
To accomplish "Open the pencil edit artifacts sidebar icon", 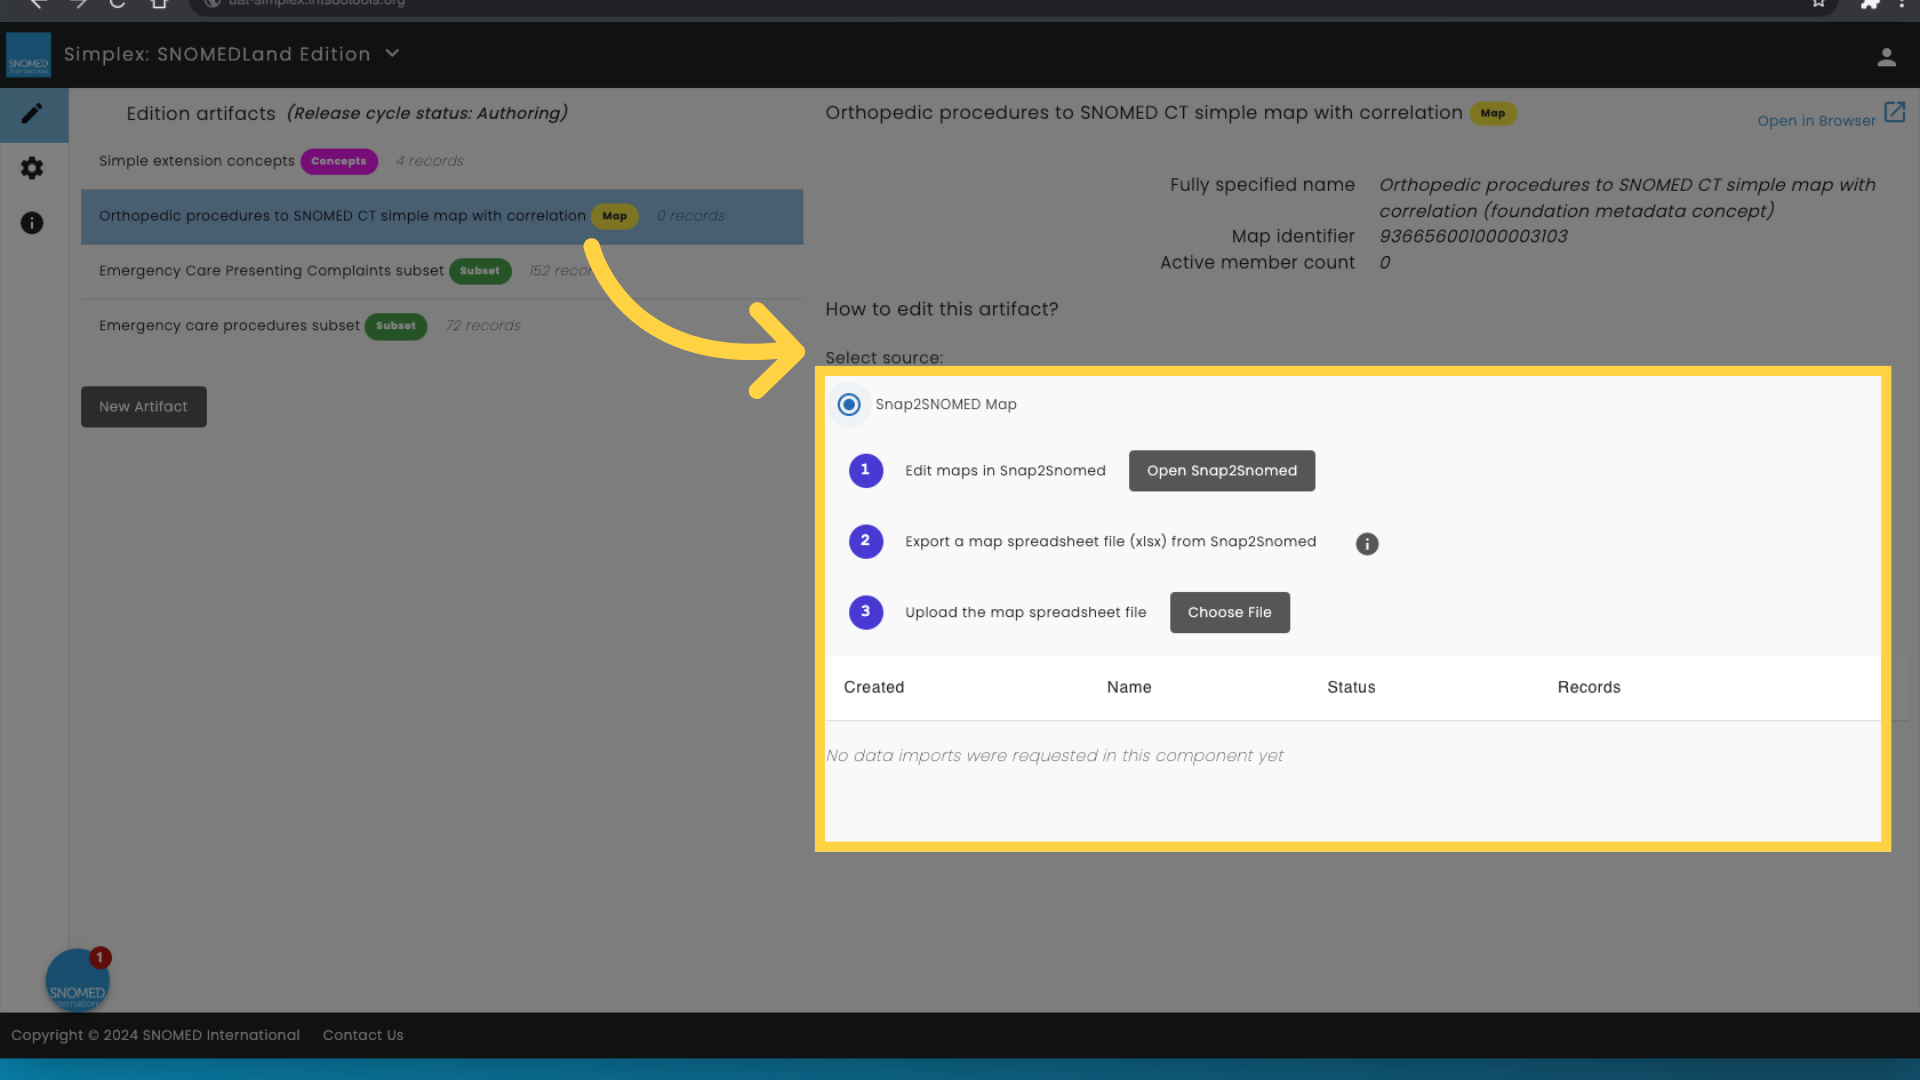I will click(32, 114).
